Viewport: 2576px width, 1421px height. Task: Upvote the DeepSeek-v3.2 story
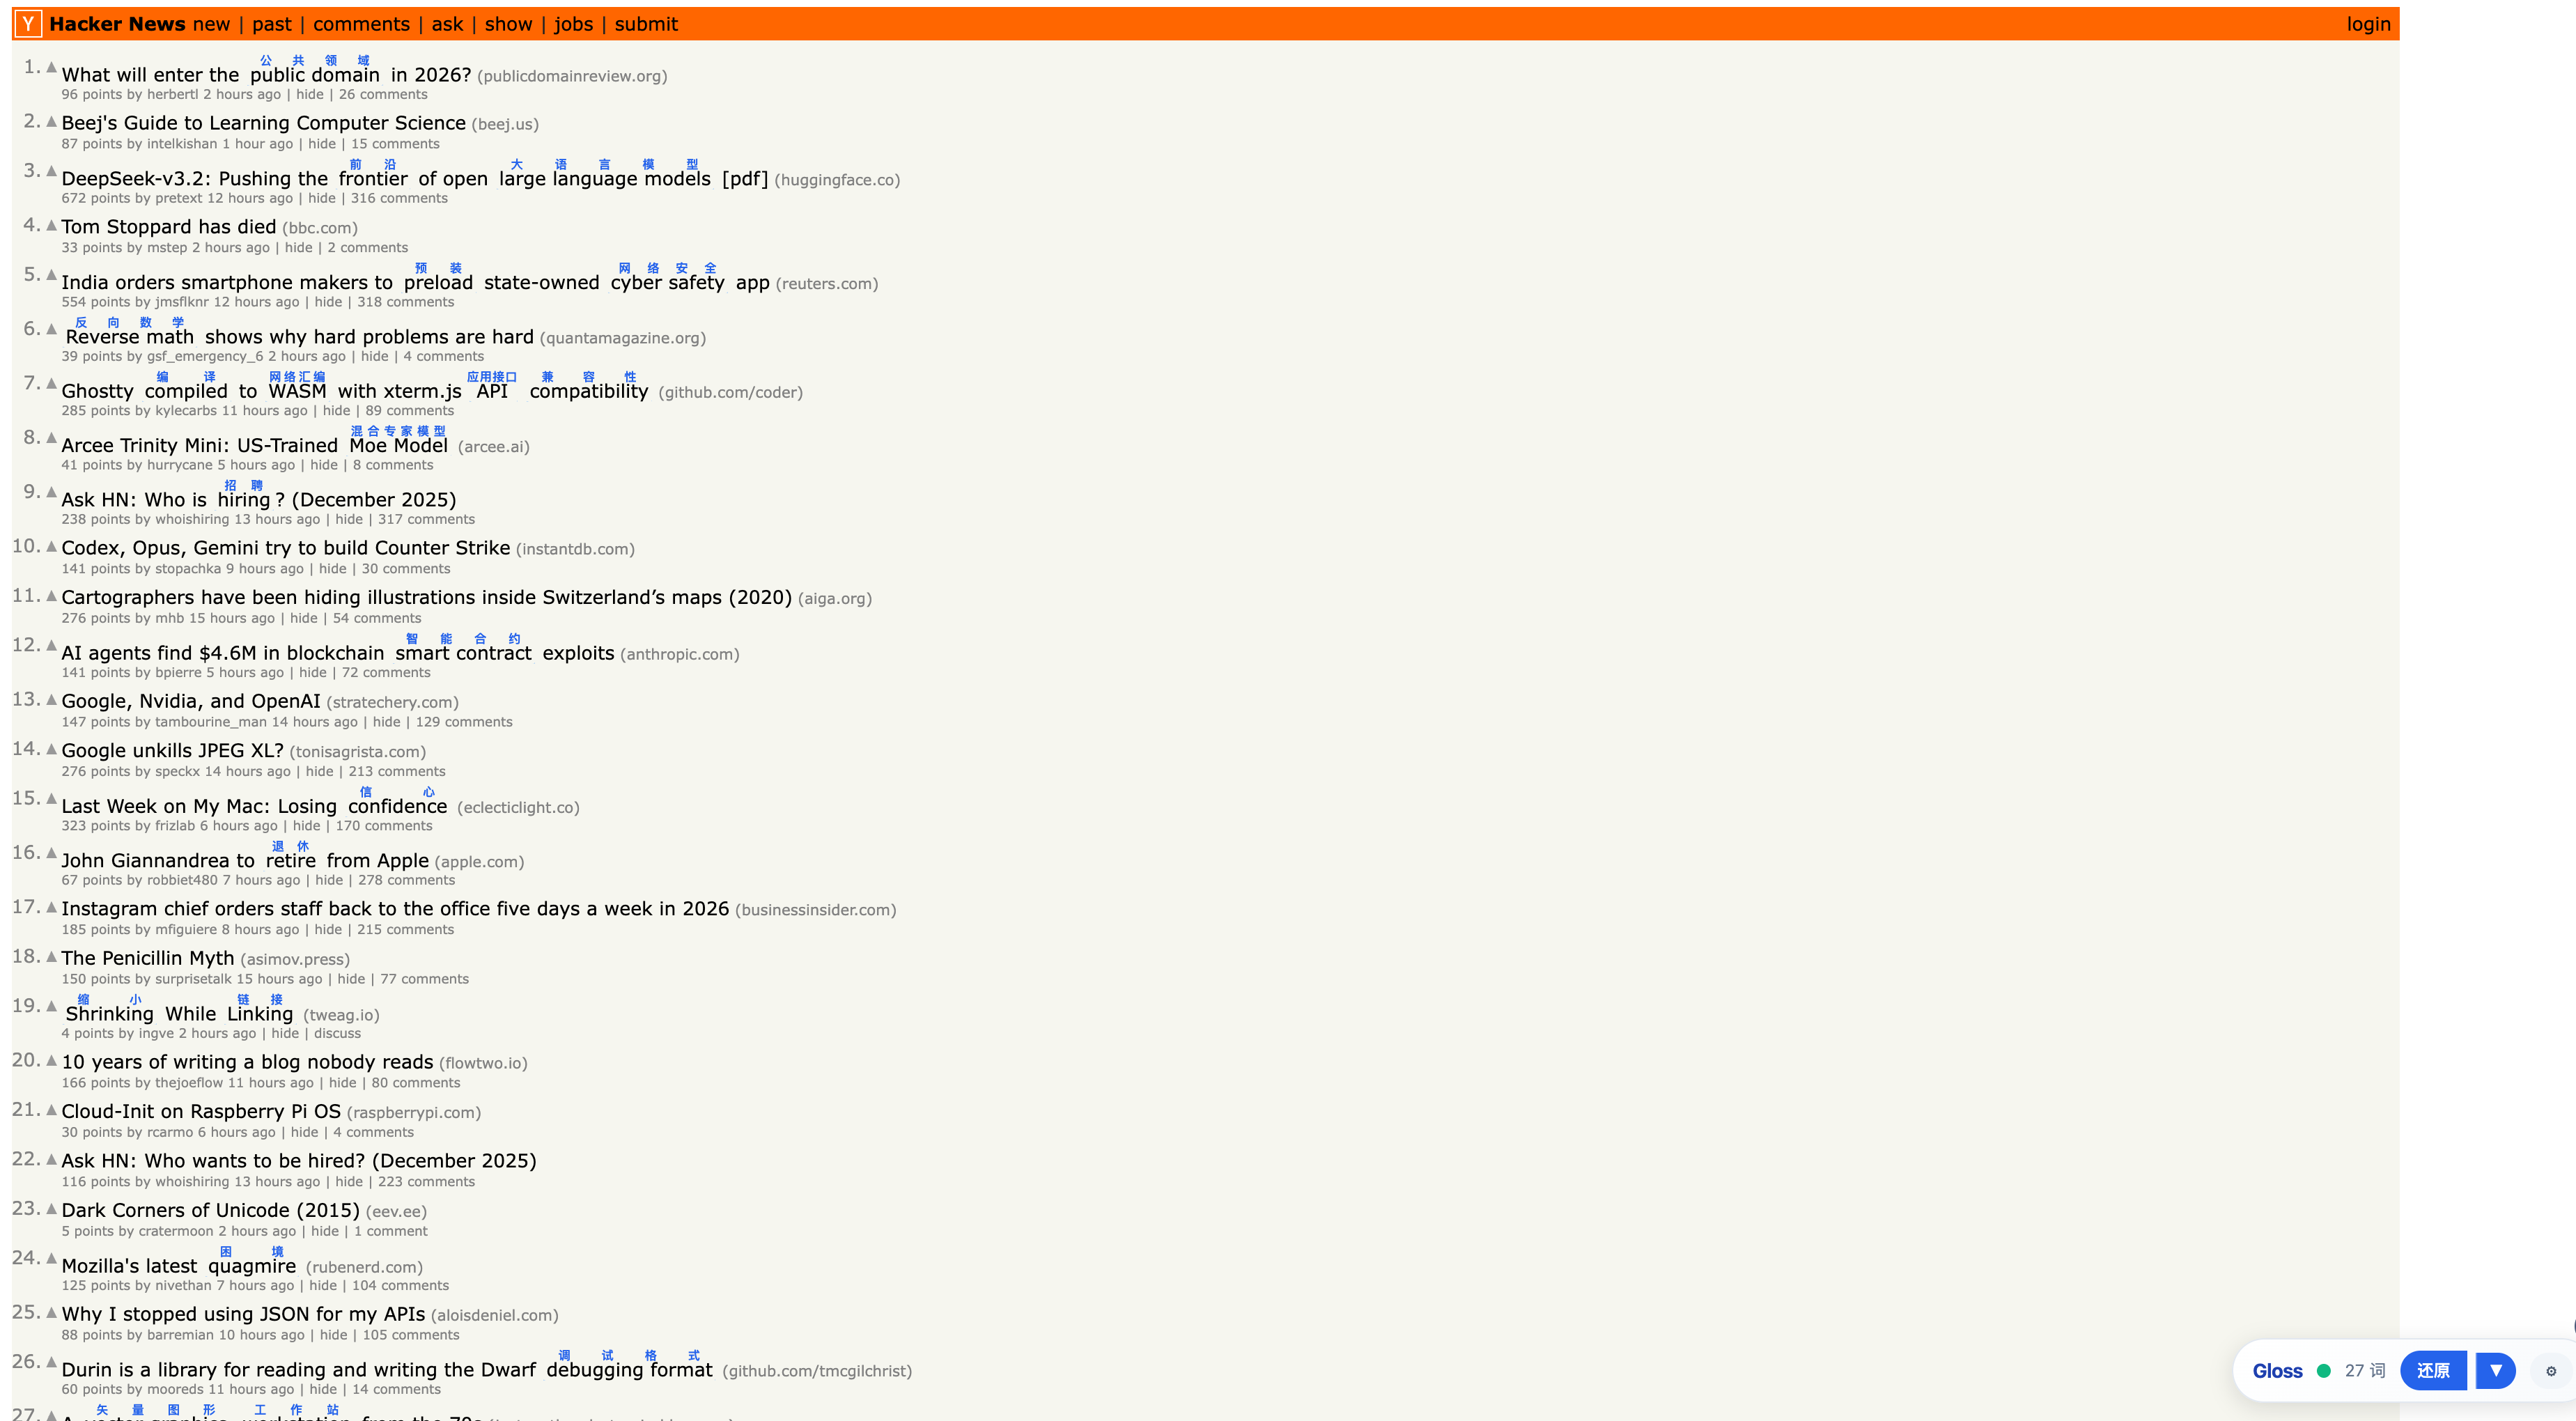pos(51,171)
